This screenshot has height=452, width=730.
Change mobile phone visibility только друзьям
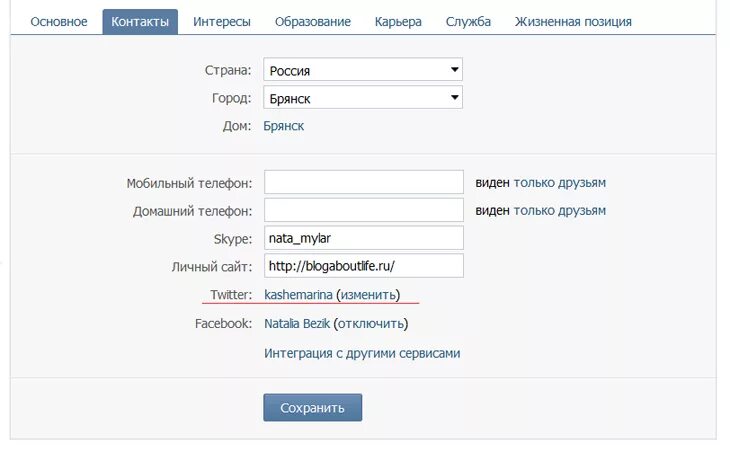(x=560, y=182)
